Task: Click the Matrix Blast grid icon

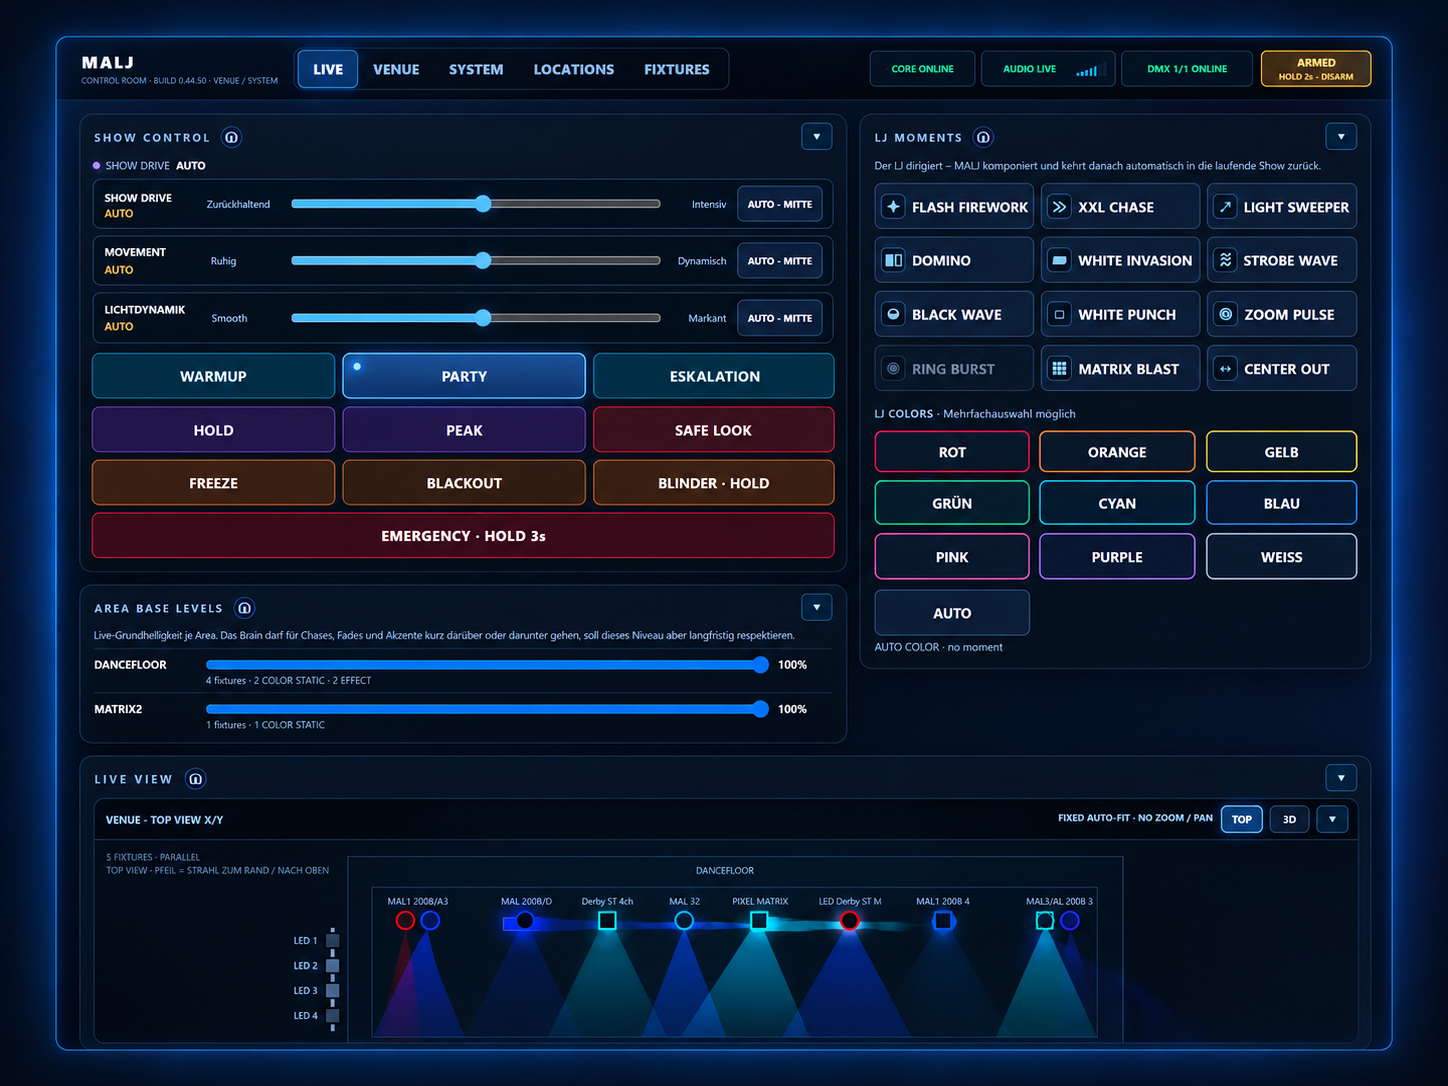Action: [1059, 369]
